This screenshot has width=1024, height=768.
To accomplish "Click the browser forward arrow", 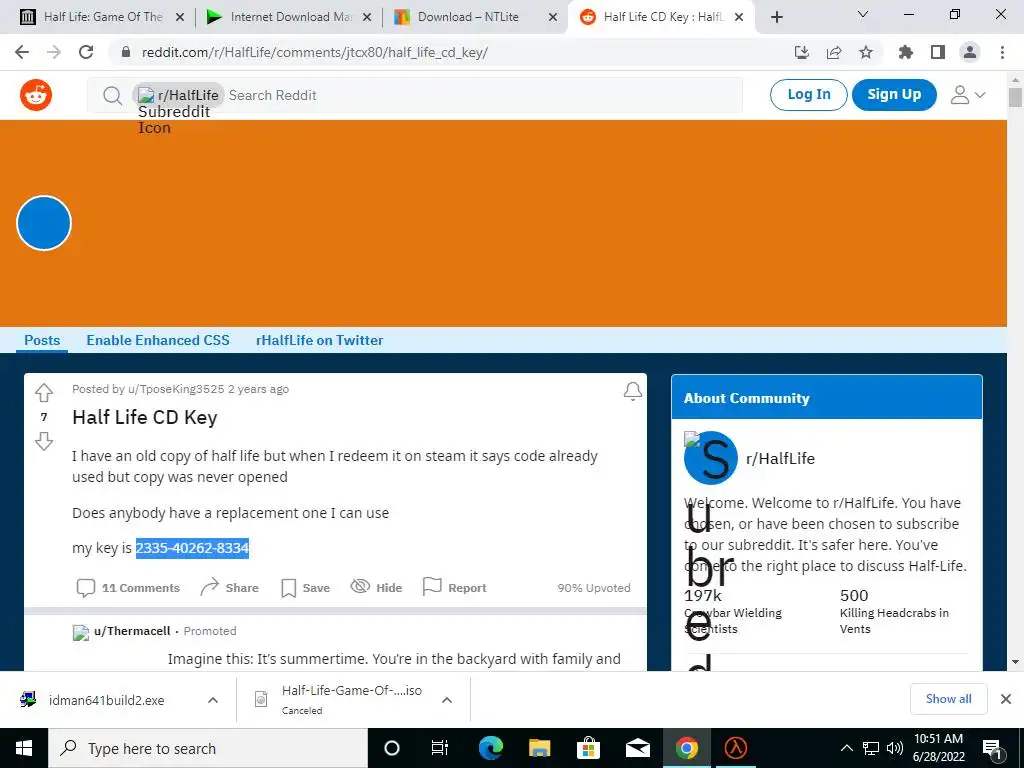I will click(x=54, y=52).
